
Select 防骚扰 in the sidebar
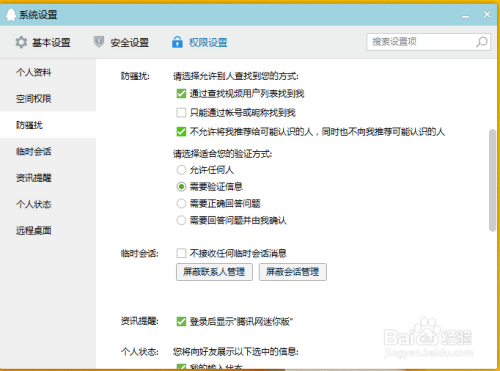(29, 125)
